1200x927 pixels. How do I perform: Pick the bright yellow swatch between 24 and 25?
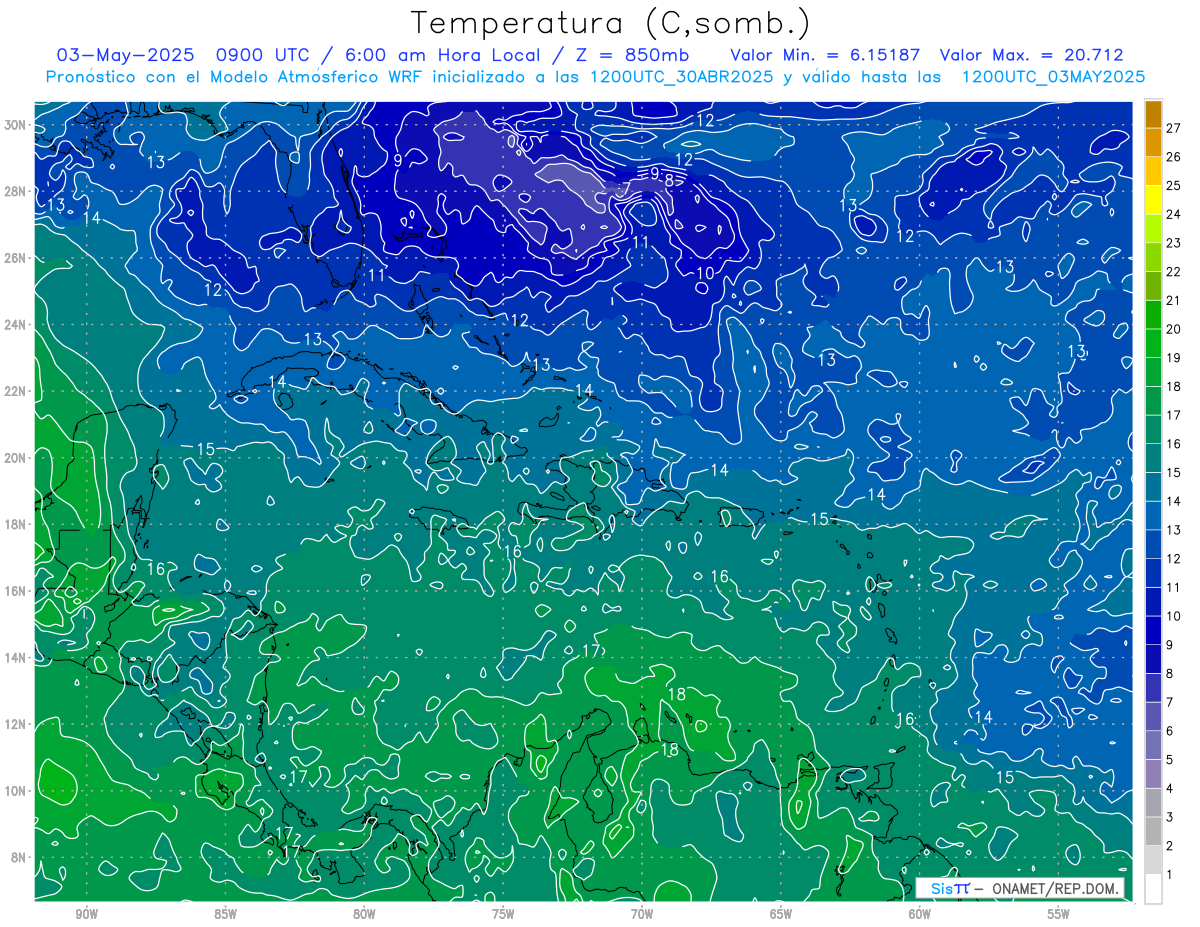(1153, 200)
